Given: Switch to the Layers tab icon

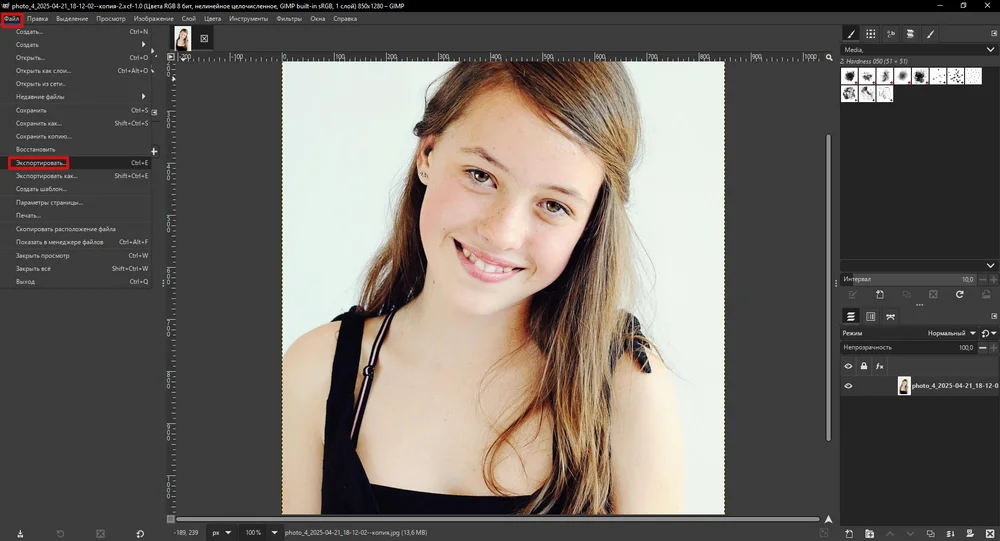Looking at the screenshot, I should click(x=851, y=316).
